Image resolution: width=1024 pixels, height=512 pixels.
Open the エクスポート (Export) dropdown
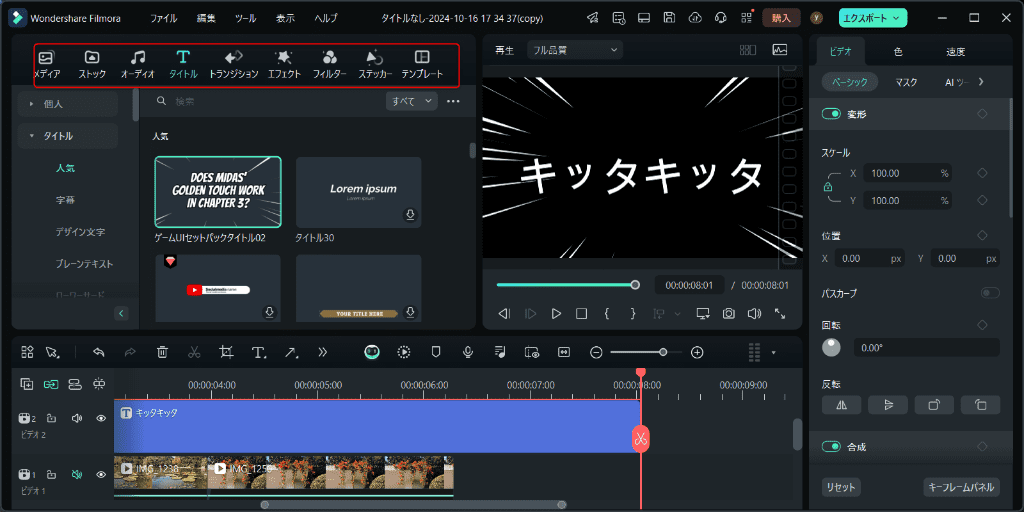pyautogui.click(x=873, y=18)
